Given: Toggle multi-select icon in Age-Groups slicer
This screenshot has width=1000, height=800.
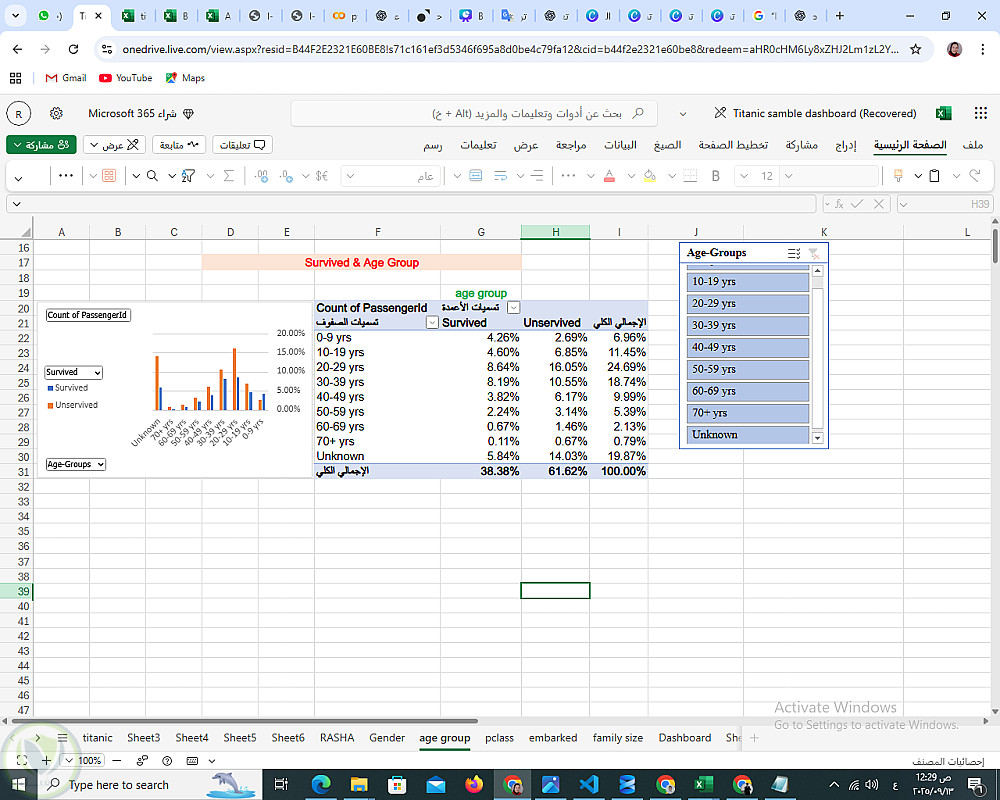Looking at the screenshot, I should coord(793,253).
